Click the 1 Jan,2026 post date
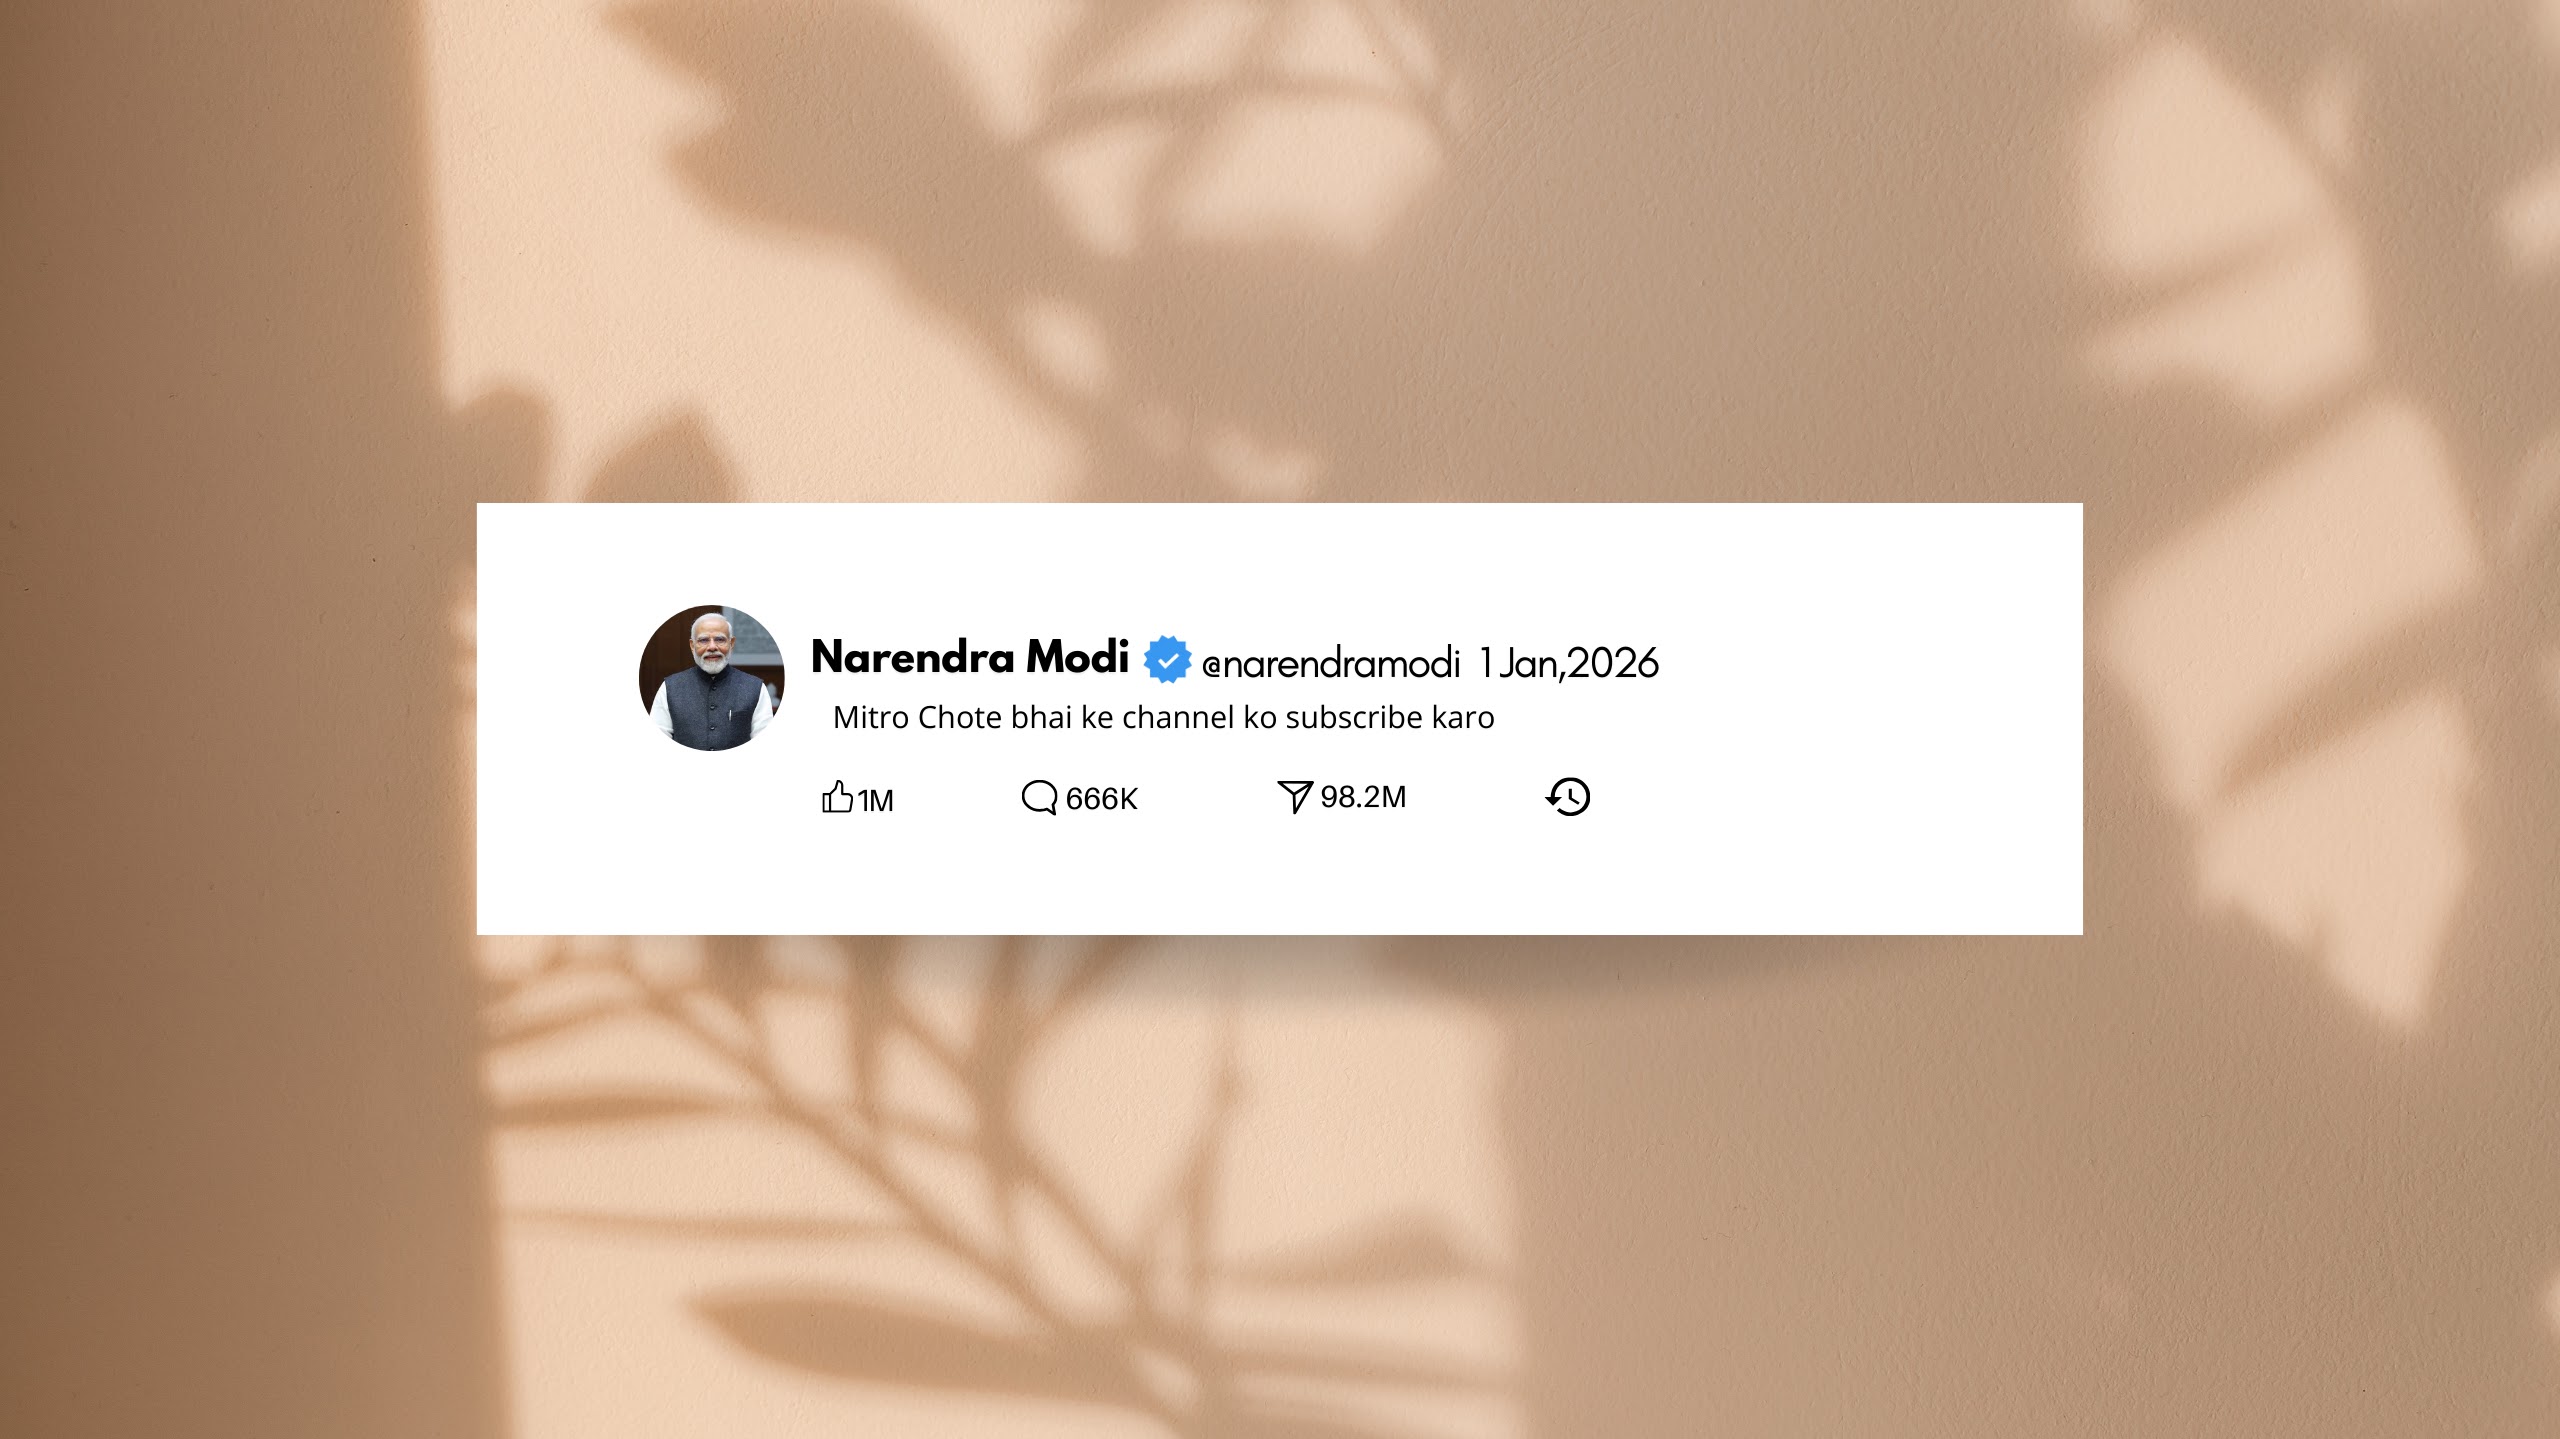 coord(1569,663)
